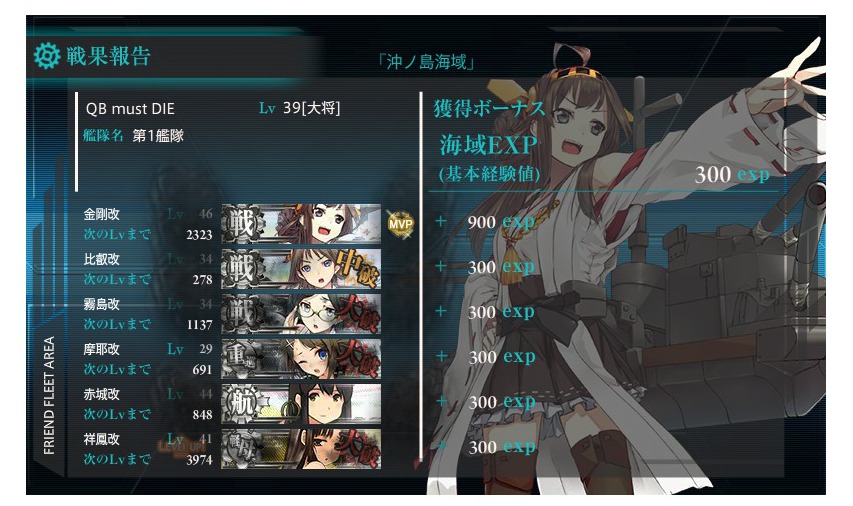This screenshot has width=853, height=506.
Task: Select the 霧島改 ship banner
Action: pyautogui.click(x=301, y=314)
